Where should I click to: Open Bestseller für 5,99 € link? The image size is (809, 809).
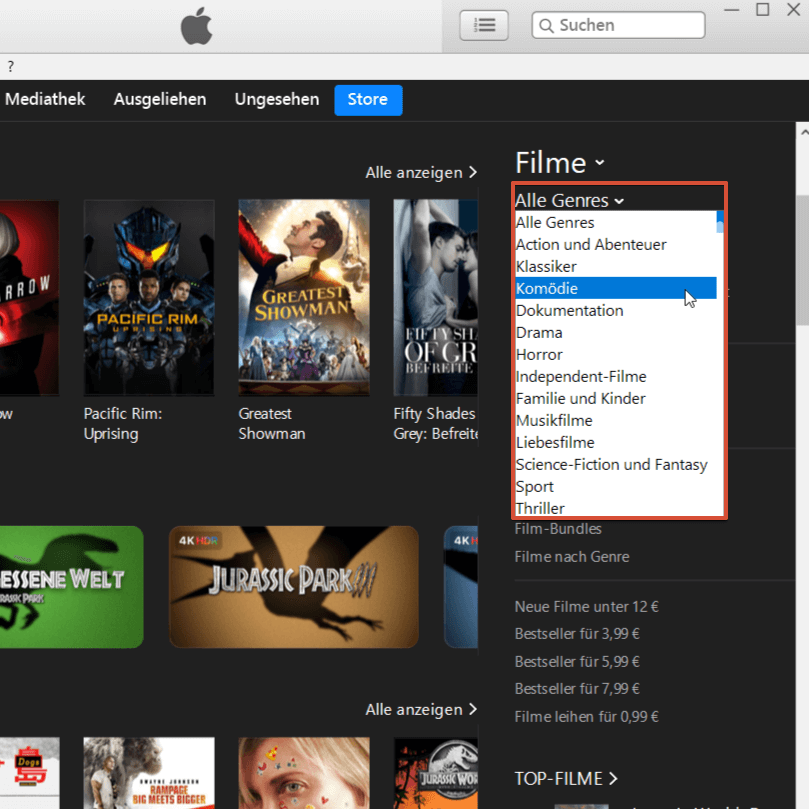tap(577, 661)
